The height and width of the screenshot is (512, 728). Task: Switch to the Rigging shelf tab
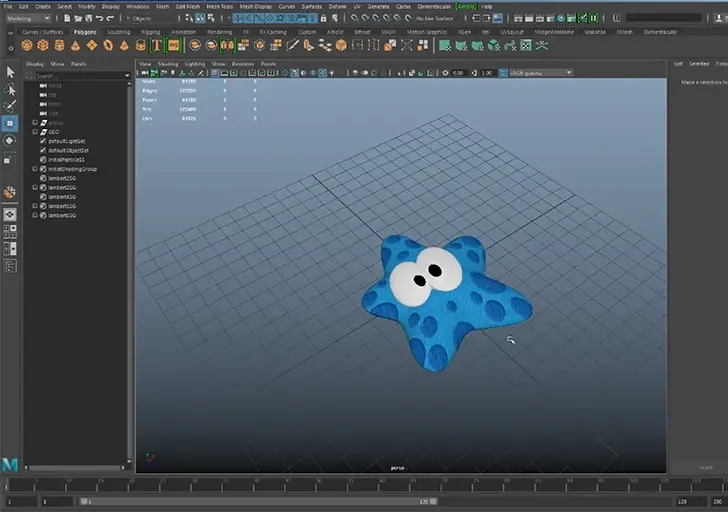(151, 31)
